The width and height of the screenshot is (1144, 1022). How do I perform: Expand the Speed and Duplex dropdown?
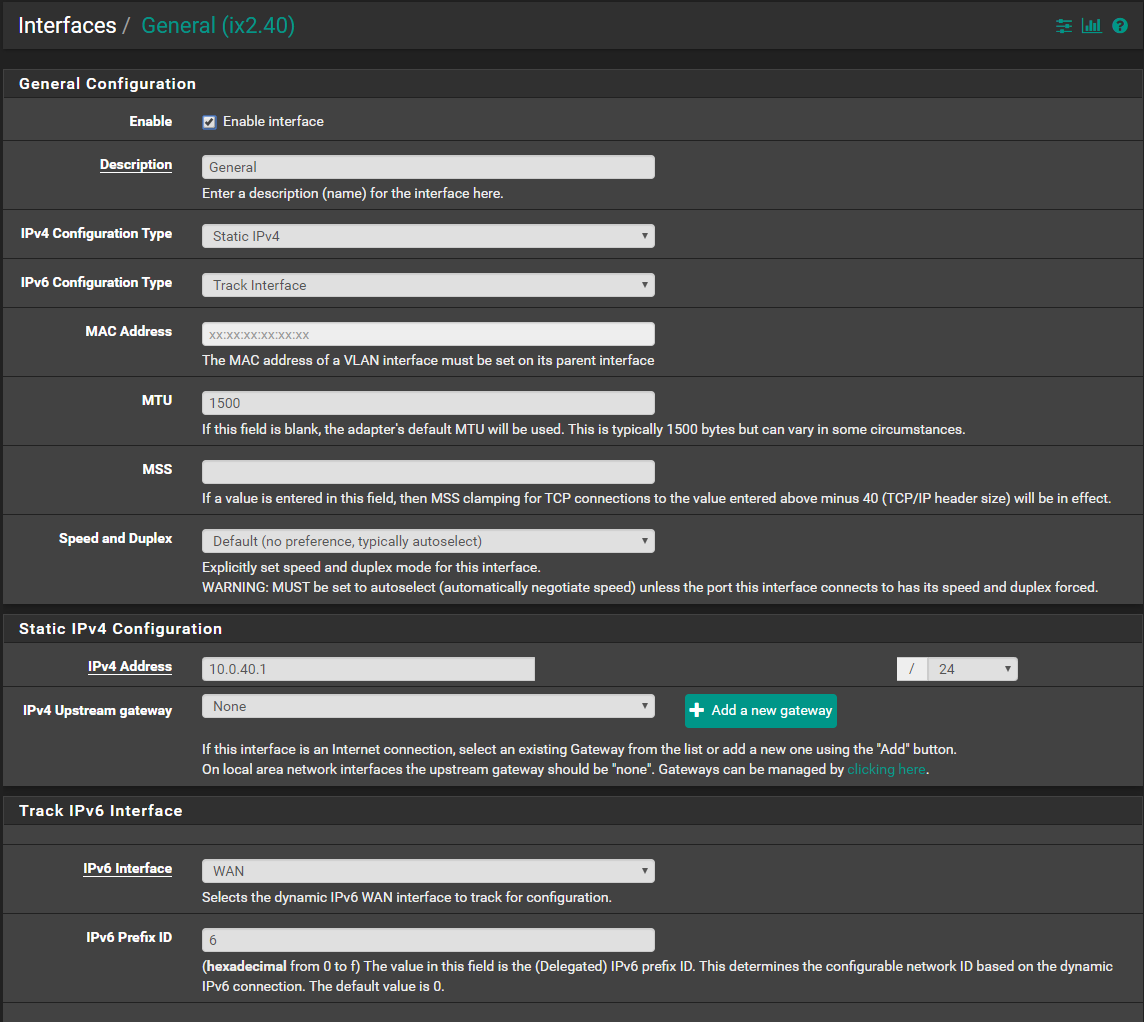tap(428, 541)
